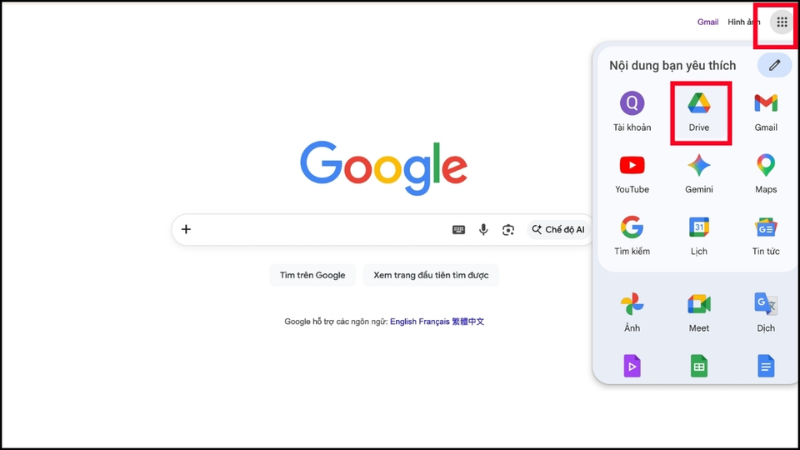The height and width of the screenshot is (450, 800).
Task: Open Tin tức news app
Action: click(x=765, y=236)
